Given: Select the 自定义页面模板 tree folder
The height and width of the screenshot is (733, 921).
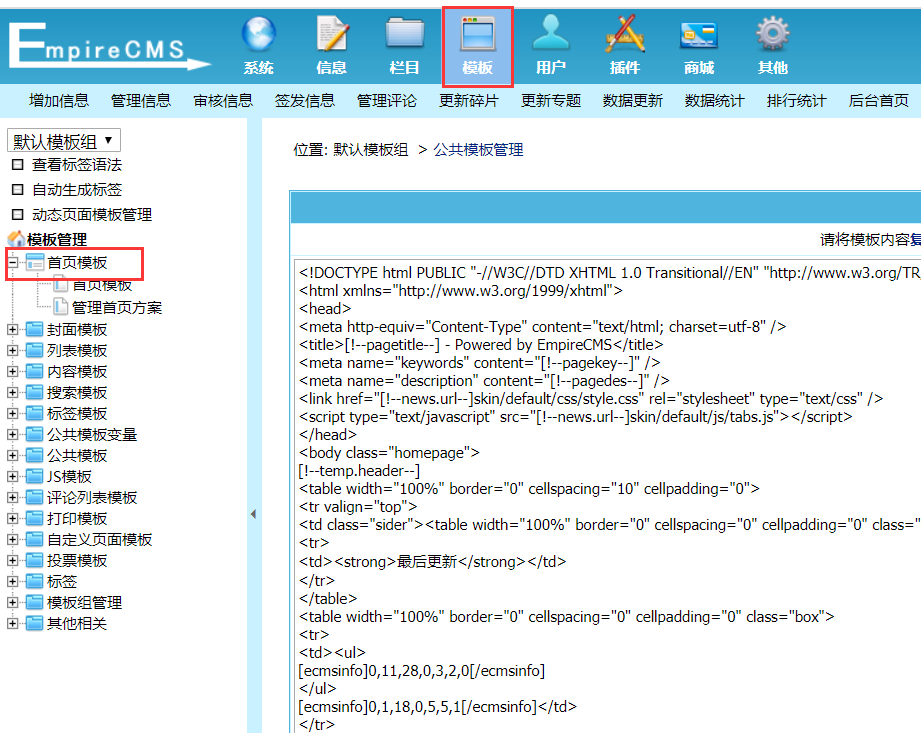Looking at the screenshot, I should point(100,540).
